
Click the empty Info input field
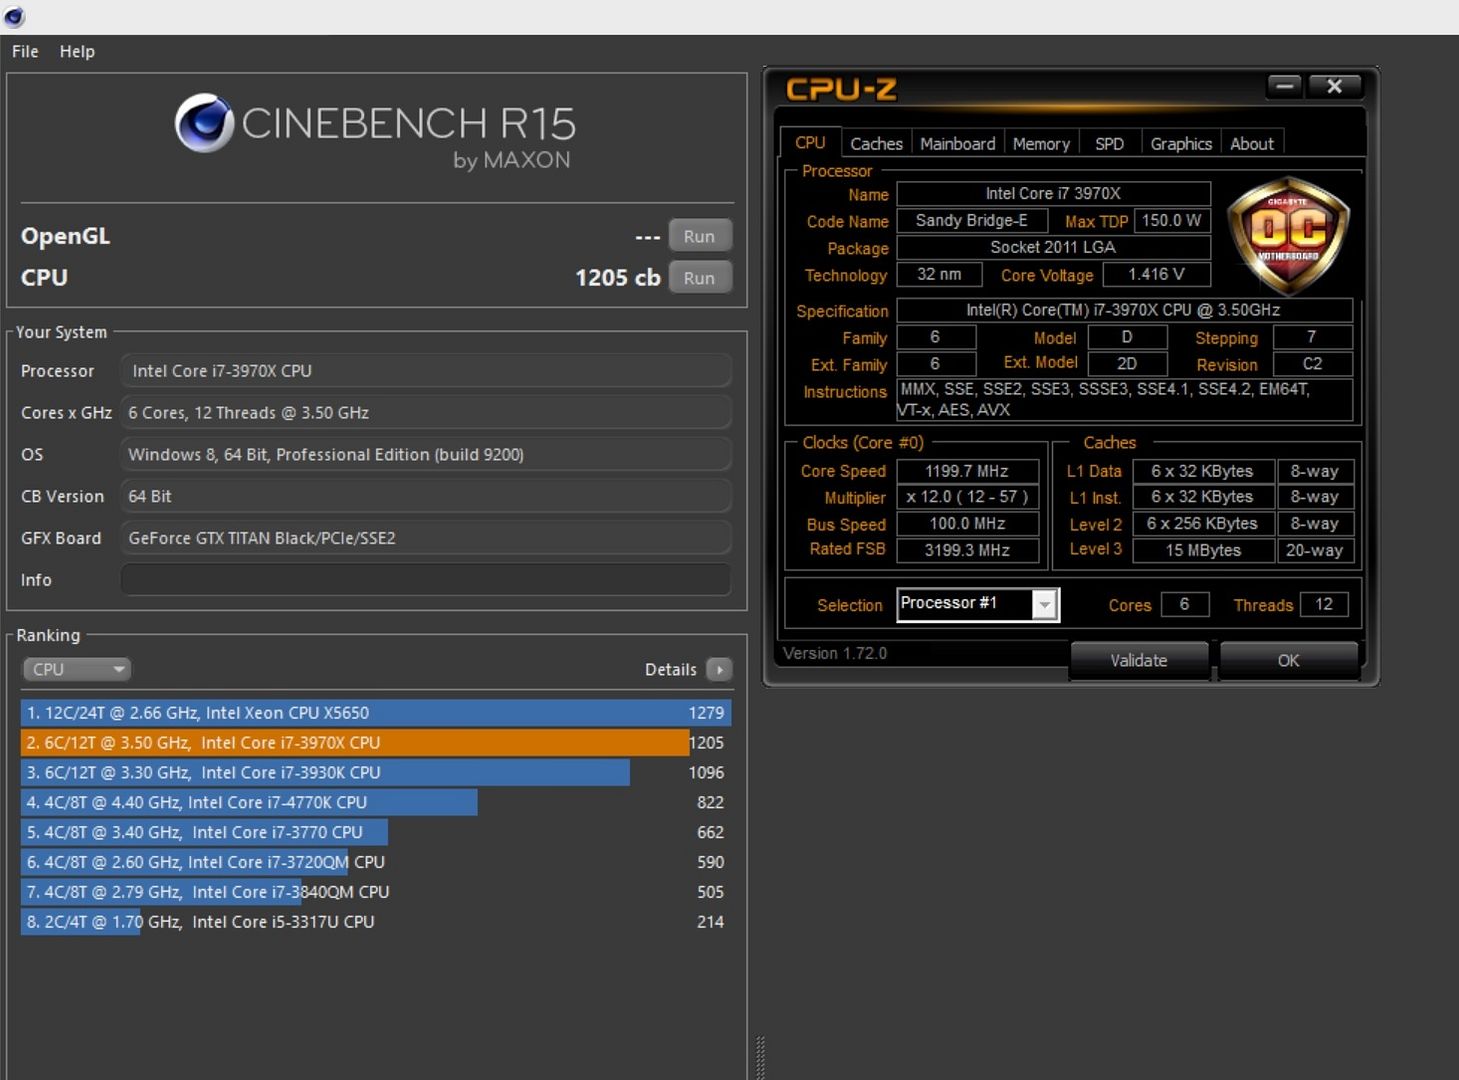click(426, 580)
